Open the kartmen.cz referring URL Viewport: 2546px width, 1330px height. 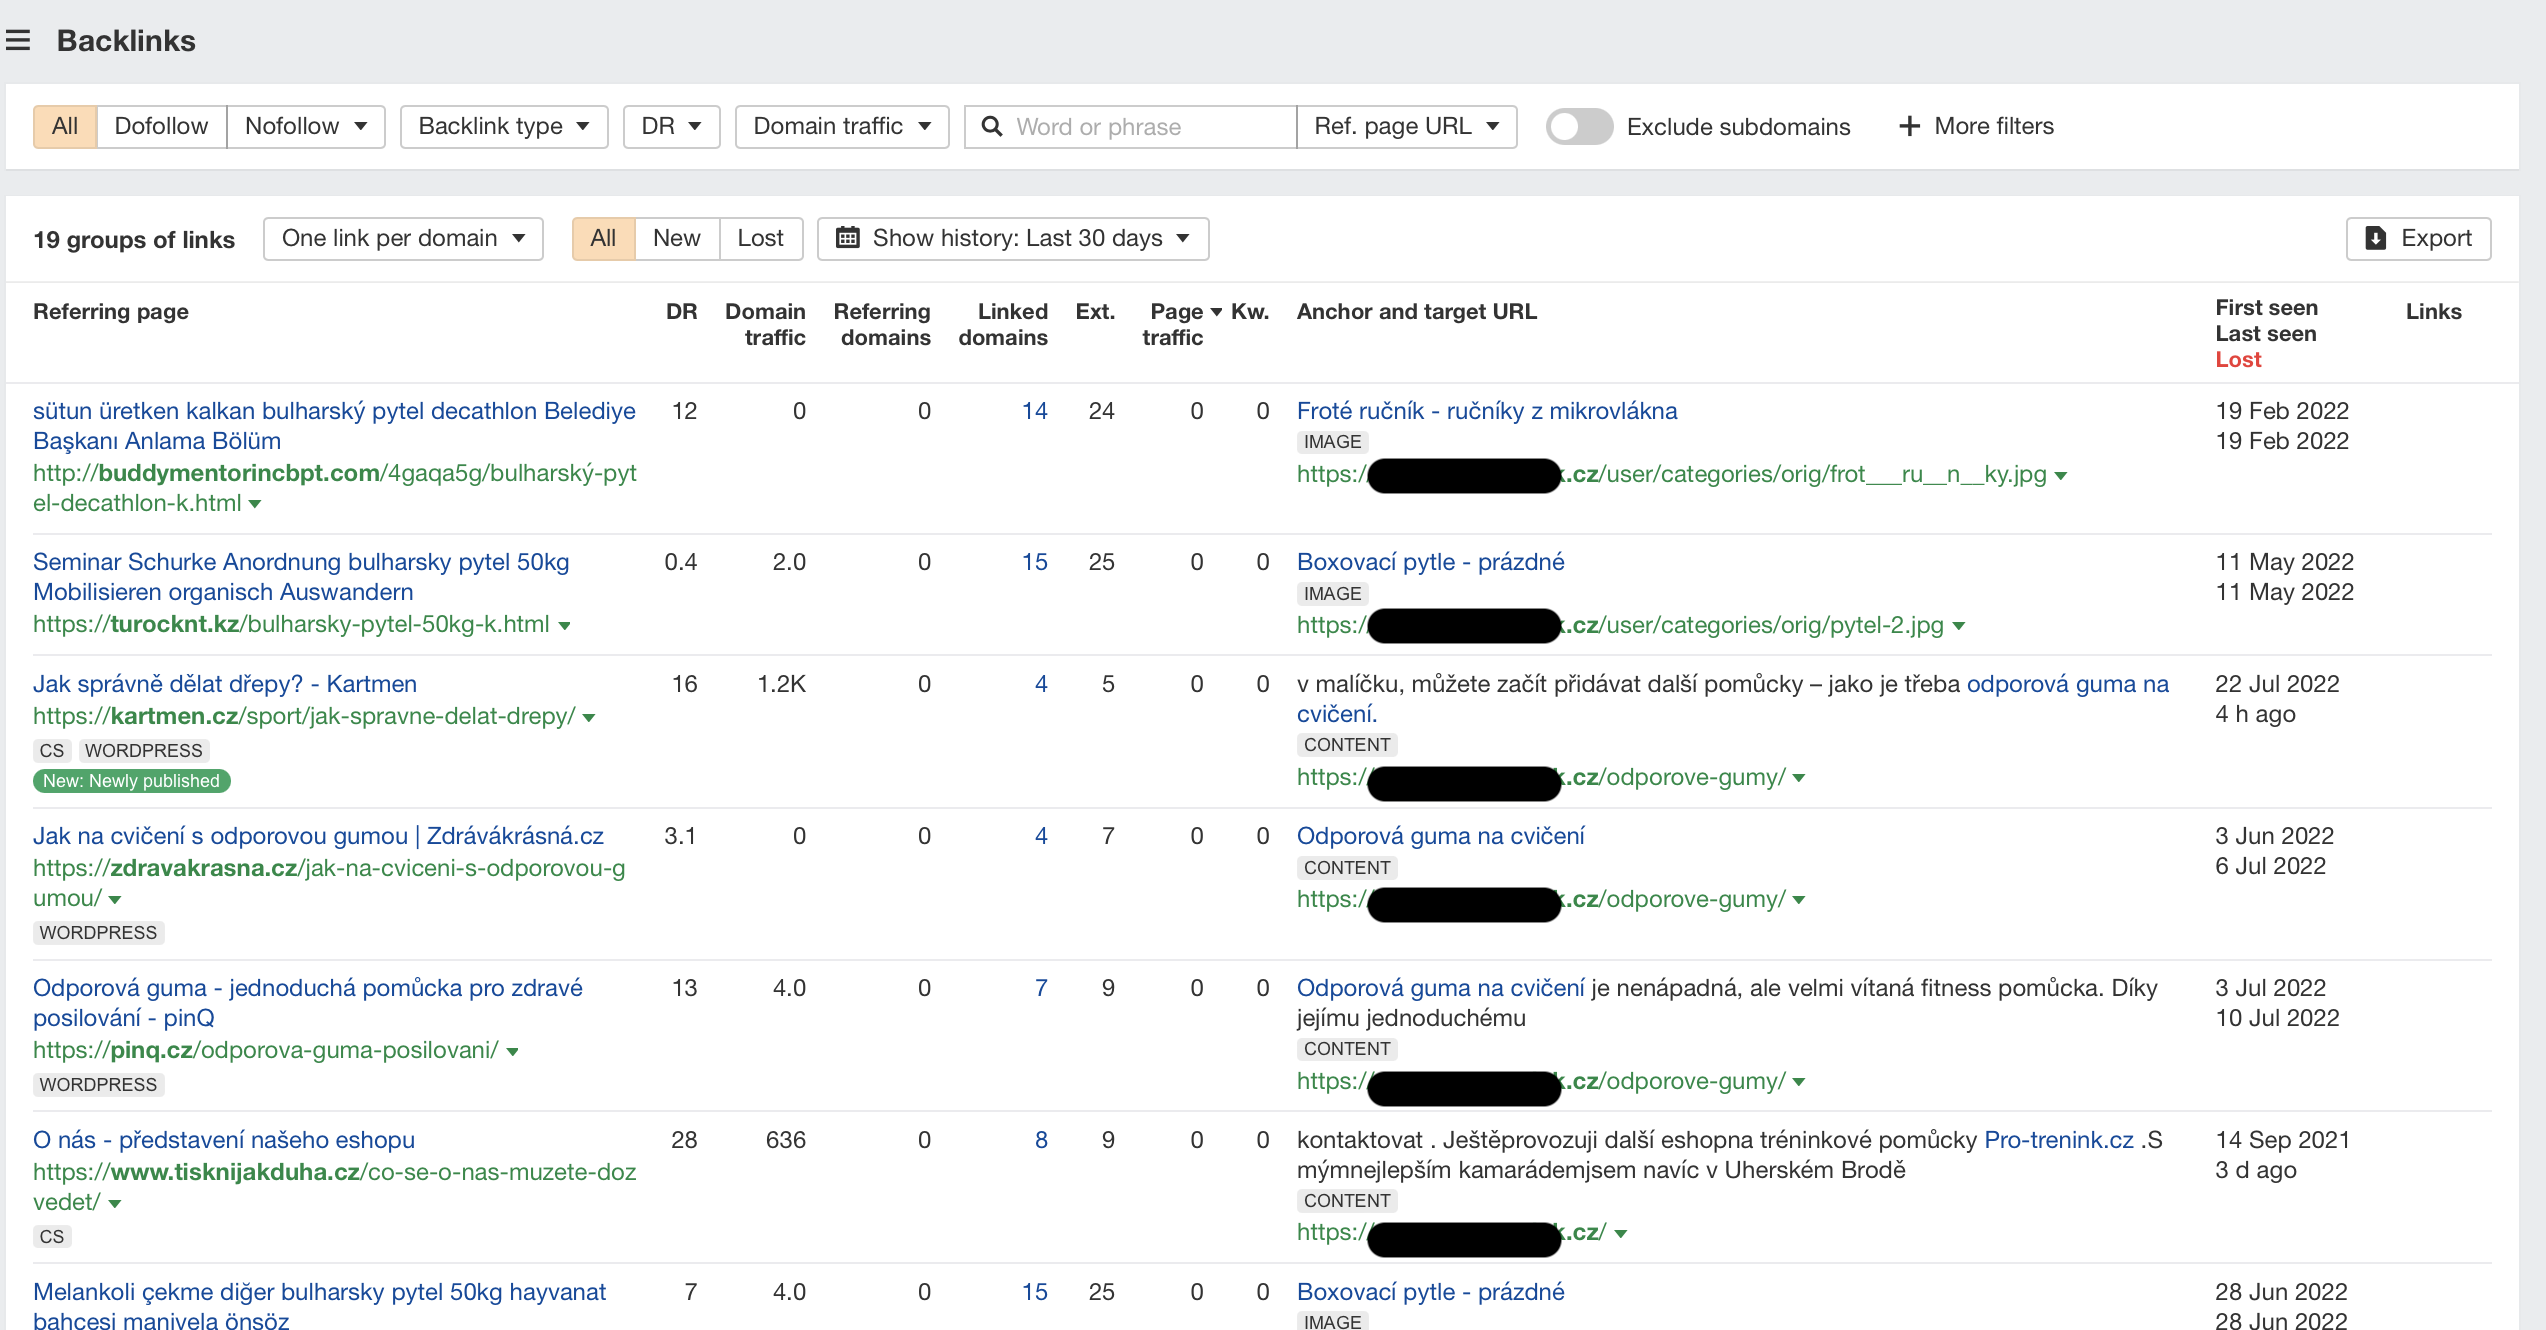point(304,716)
